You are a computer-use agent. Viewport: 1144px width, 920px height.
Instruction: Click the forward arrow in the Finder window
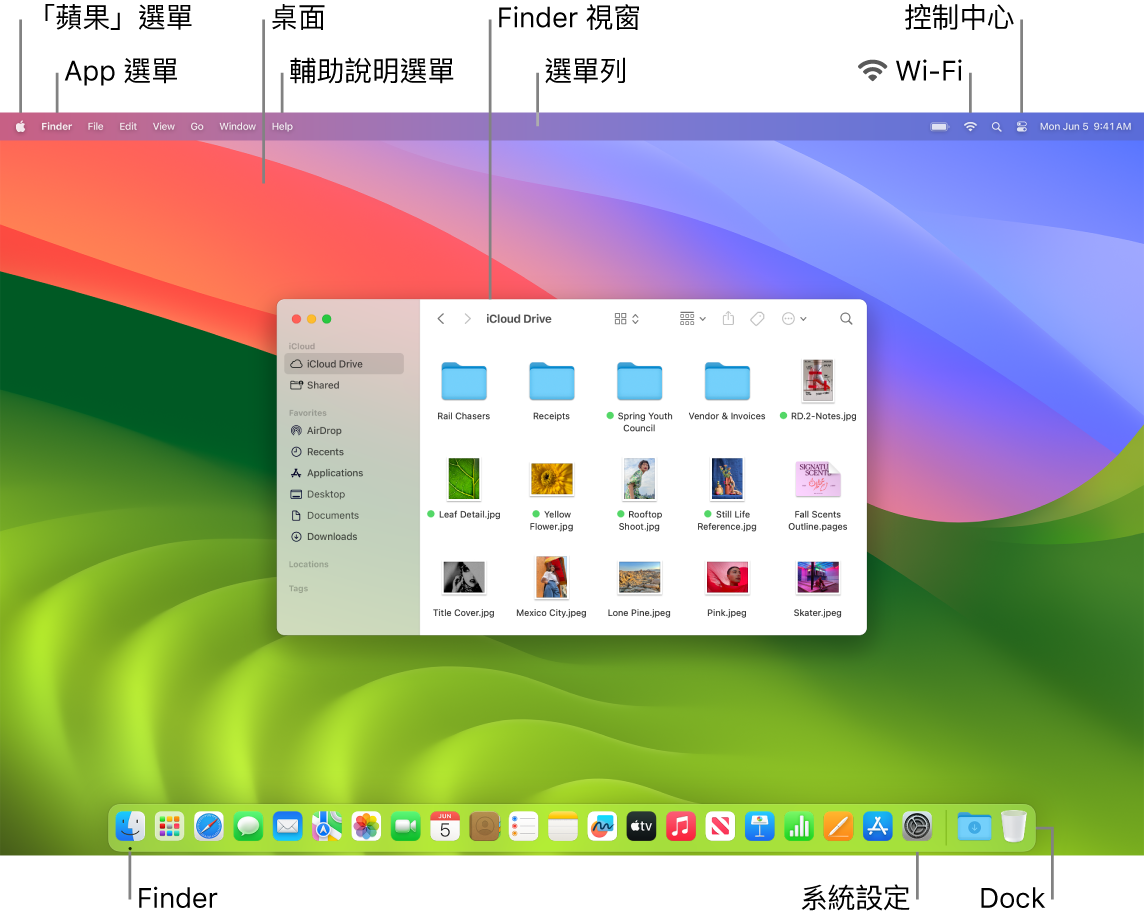click(x=466, y=318)
